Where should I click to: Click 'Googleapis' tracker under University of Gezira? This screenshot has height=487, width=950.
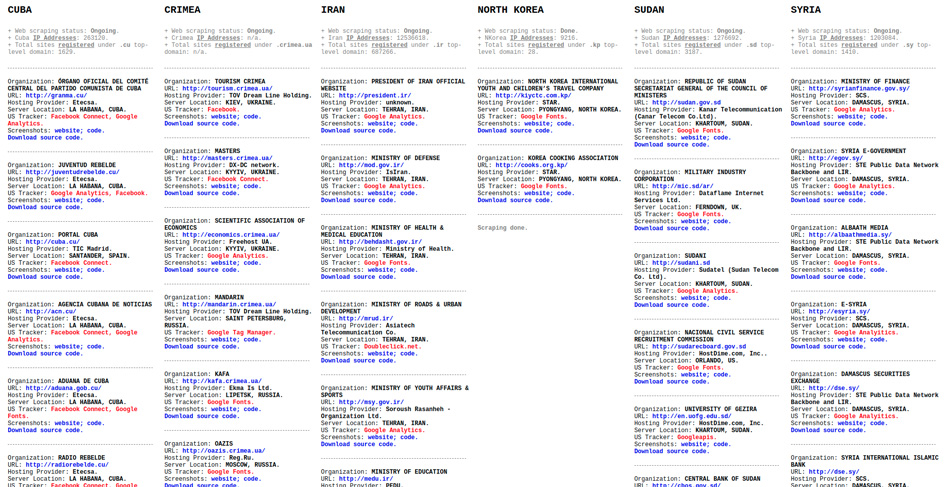point(697,437)
